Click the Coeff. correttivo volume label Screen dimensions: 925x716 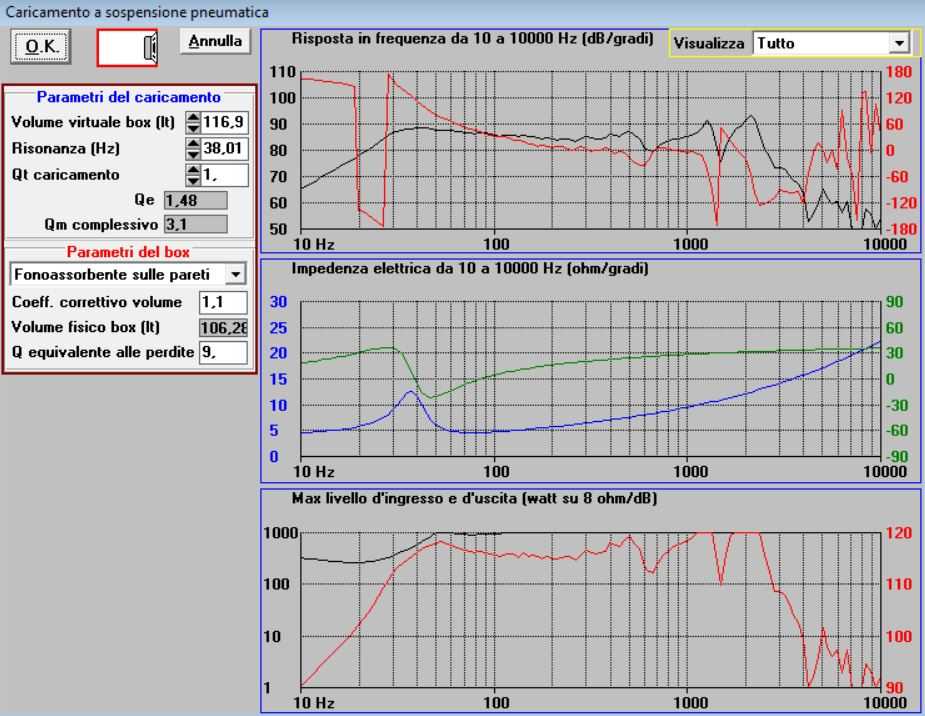97,303
